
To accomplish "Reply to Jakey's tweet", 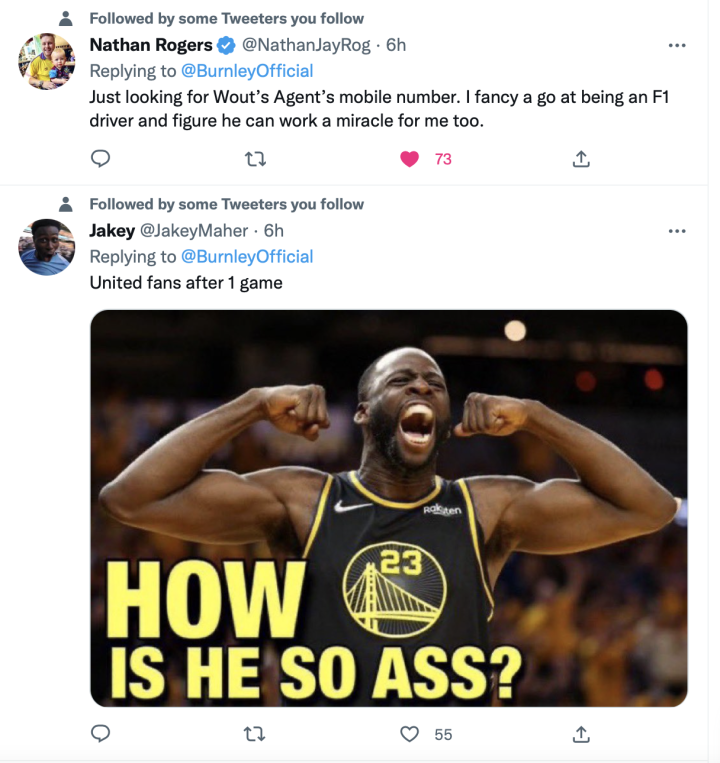I will (x=100, y=734).
